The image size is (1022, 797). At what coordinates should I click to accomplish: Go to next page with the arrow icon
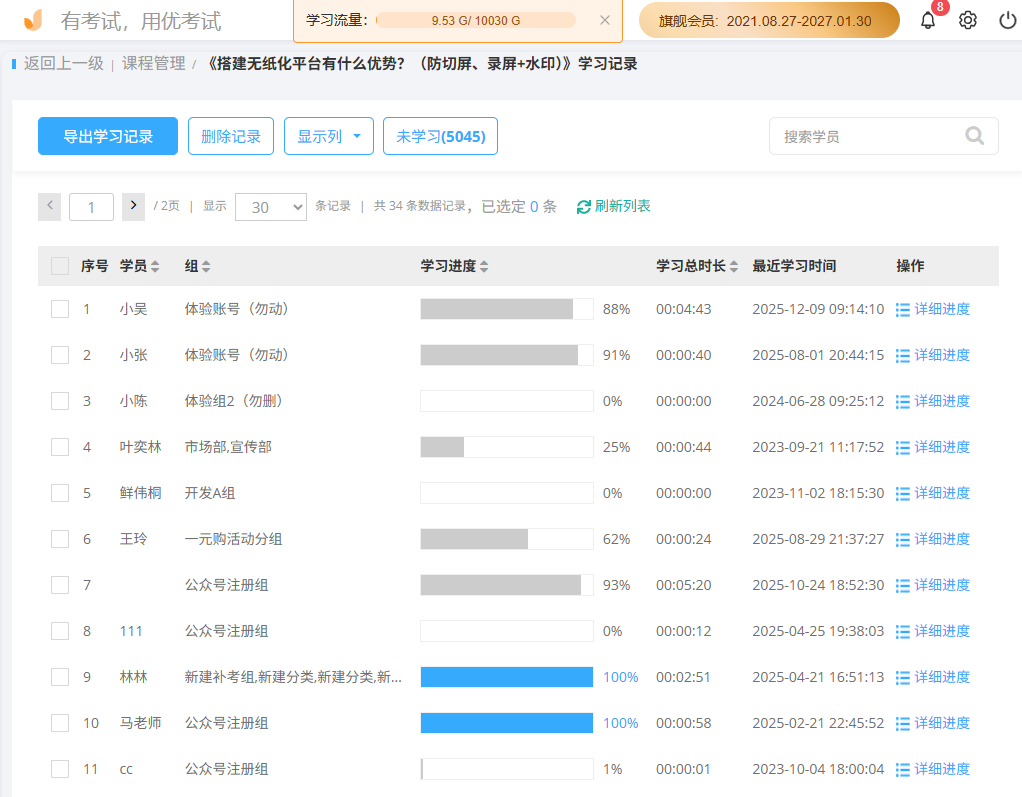tap(133, 206)
